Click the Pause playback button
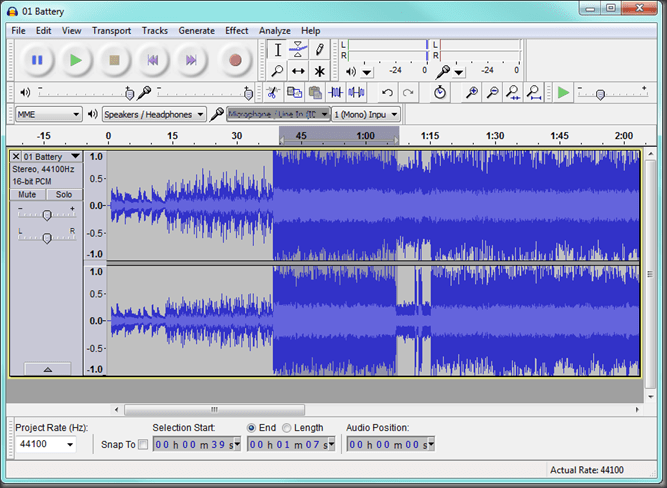 (x=37, y=60)
